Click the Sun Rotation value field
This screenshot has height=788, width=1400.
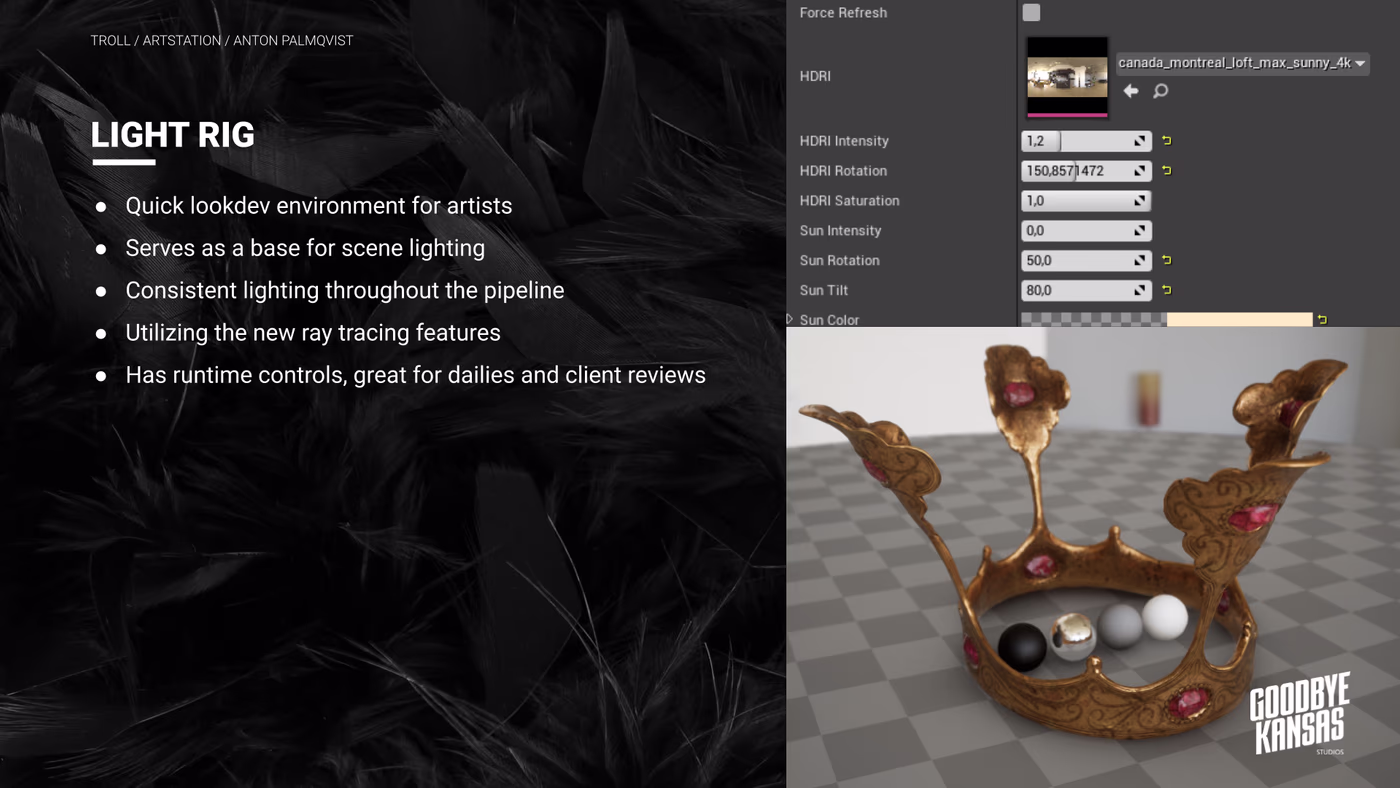tap(1086, 260)
